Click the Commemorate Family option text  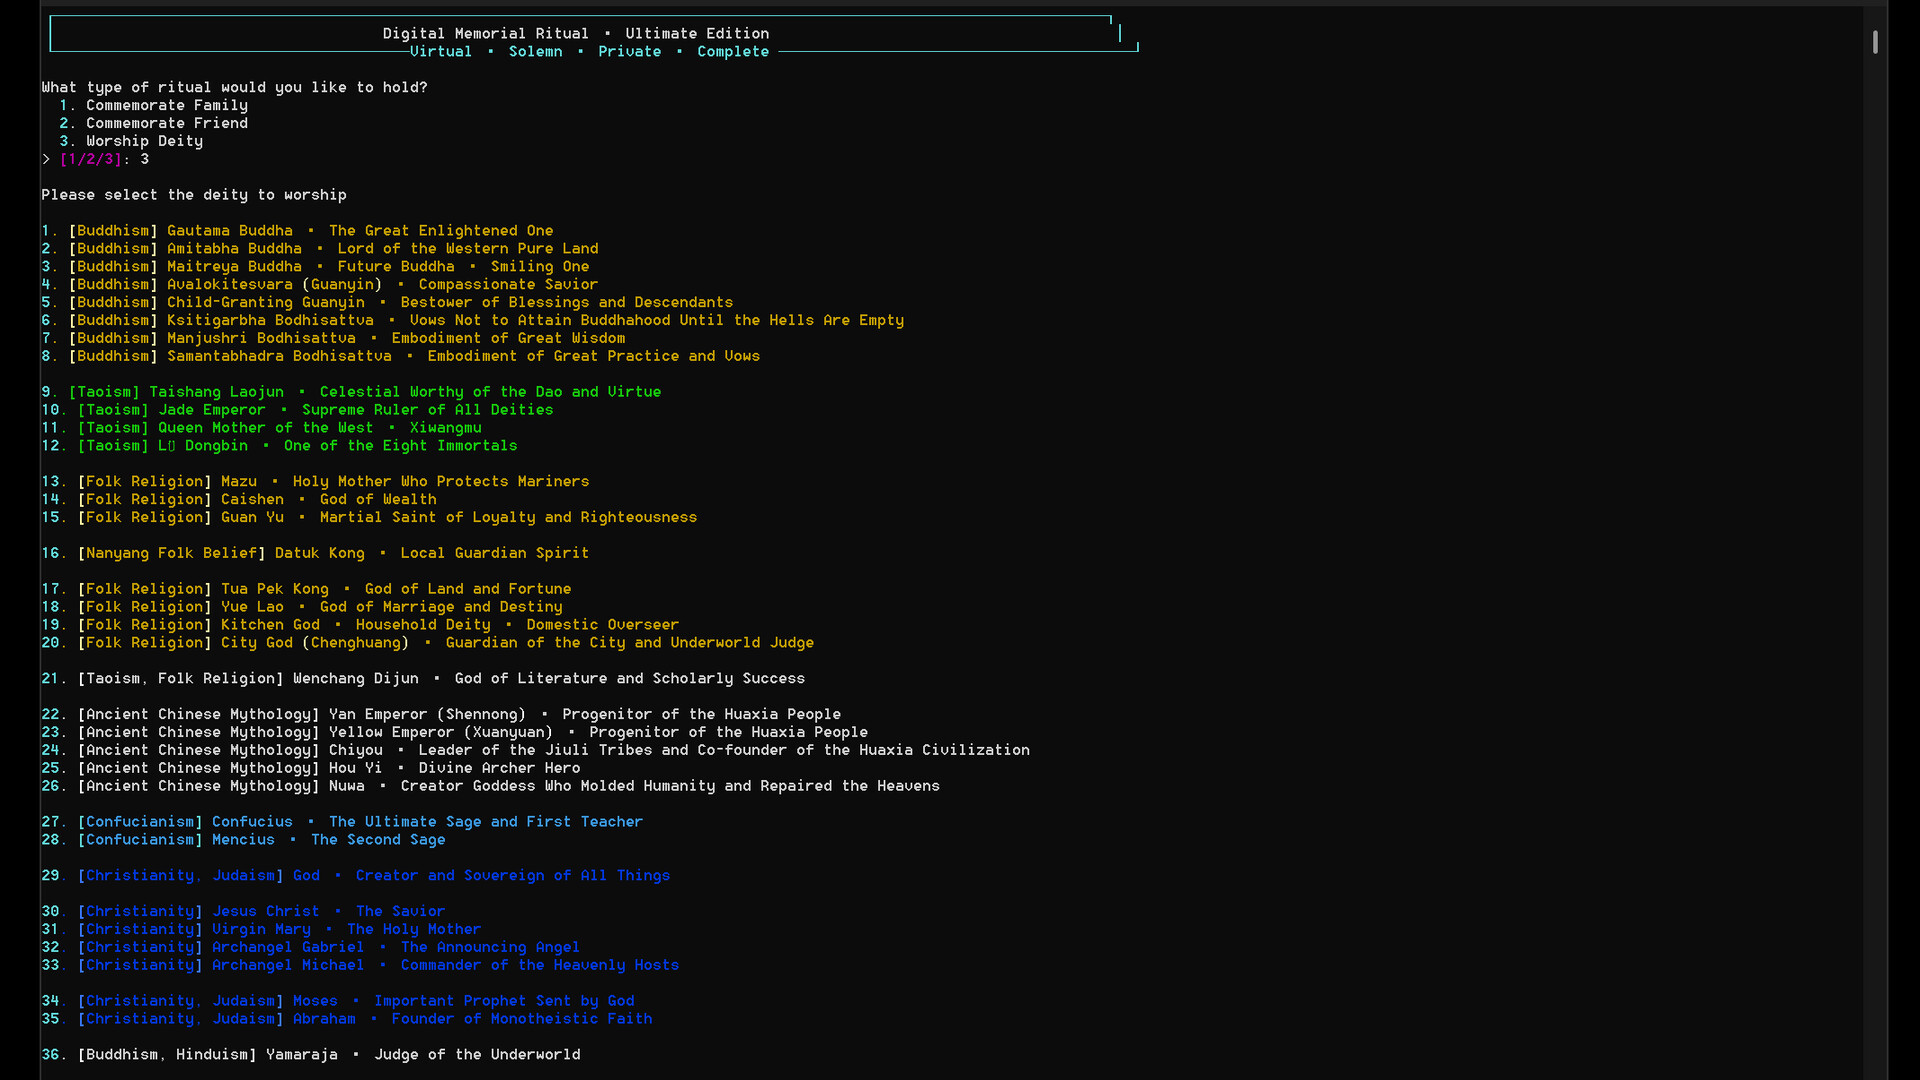[166, 106]
